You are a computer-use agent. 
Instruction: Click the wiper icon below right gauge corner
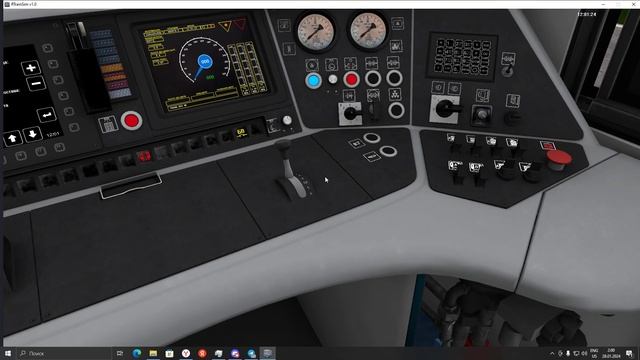[x=396, y=46]
